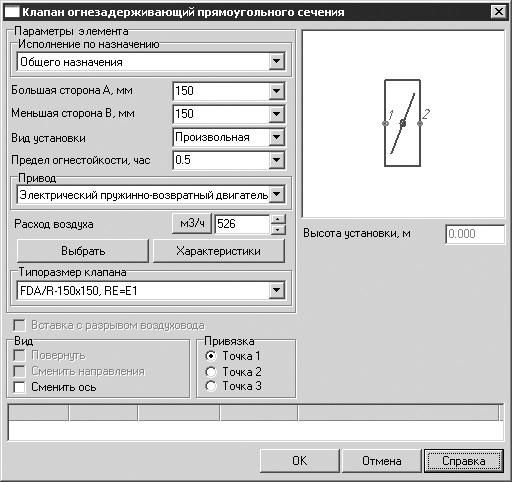
Task: Open the Исполнение по назначению dropdown
Action: pyautogui.click(x=276, y=61)
